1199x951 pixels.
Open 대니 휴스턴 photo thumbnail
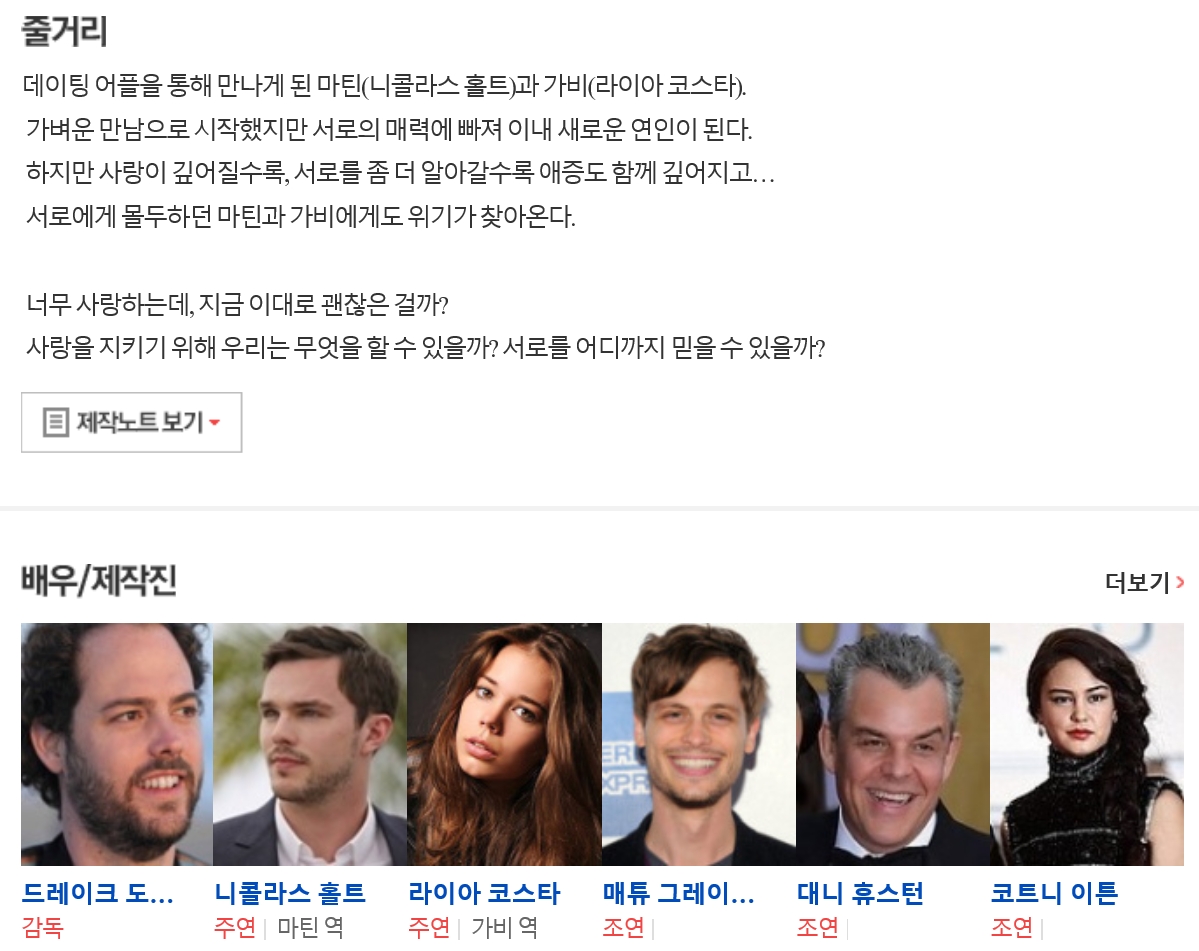(x=892, y=744)
